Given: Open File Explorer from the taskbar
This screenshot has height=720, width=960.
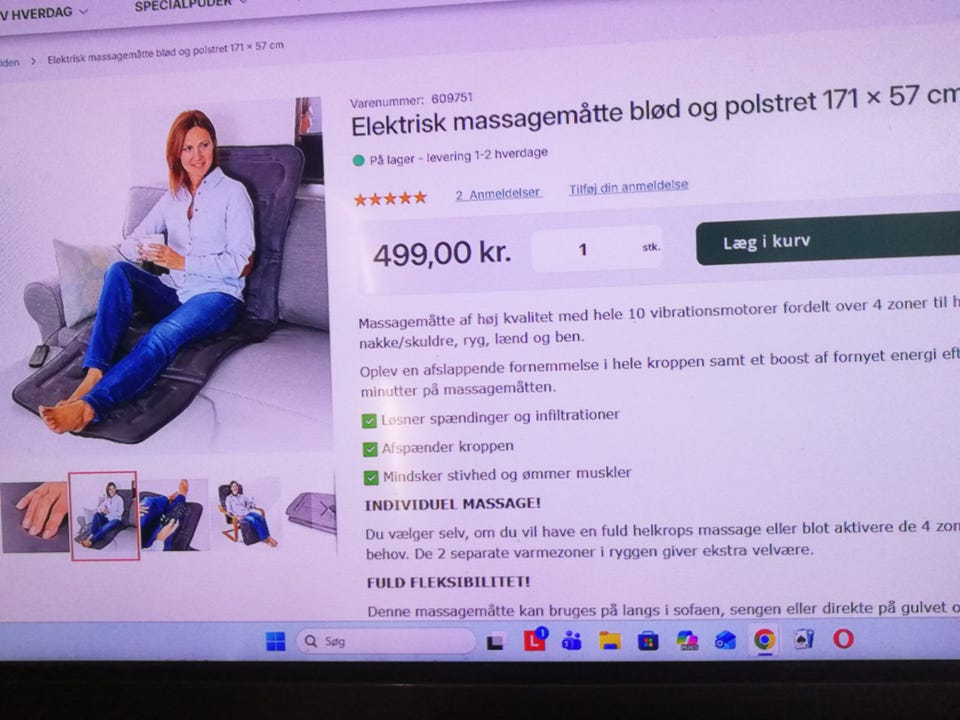Looking at the screenshot, I should 610,641.
